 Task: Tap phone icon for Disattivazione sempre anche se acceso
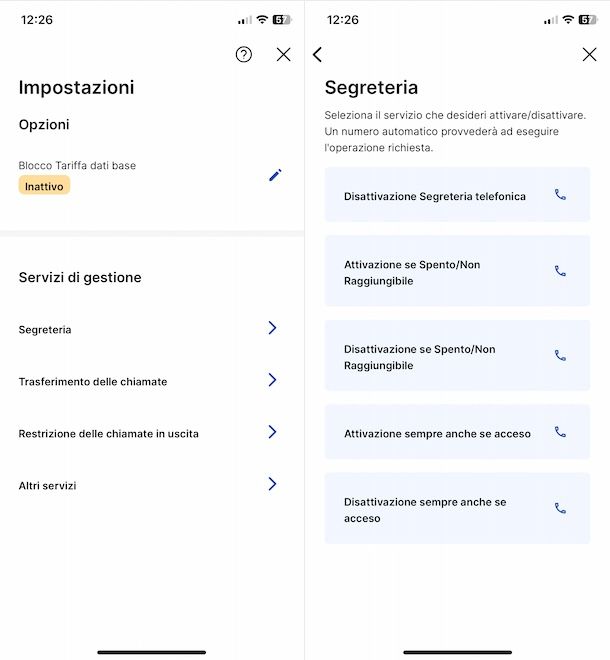[x=560, y=508]
